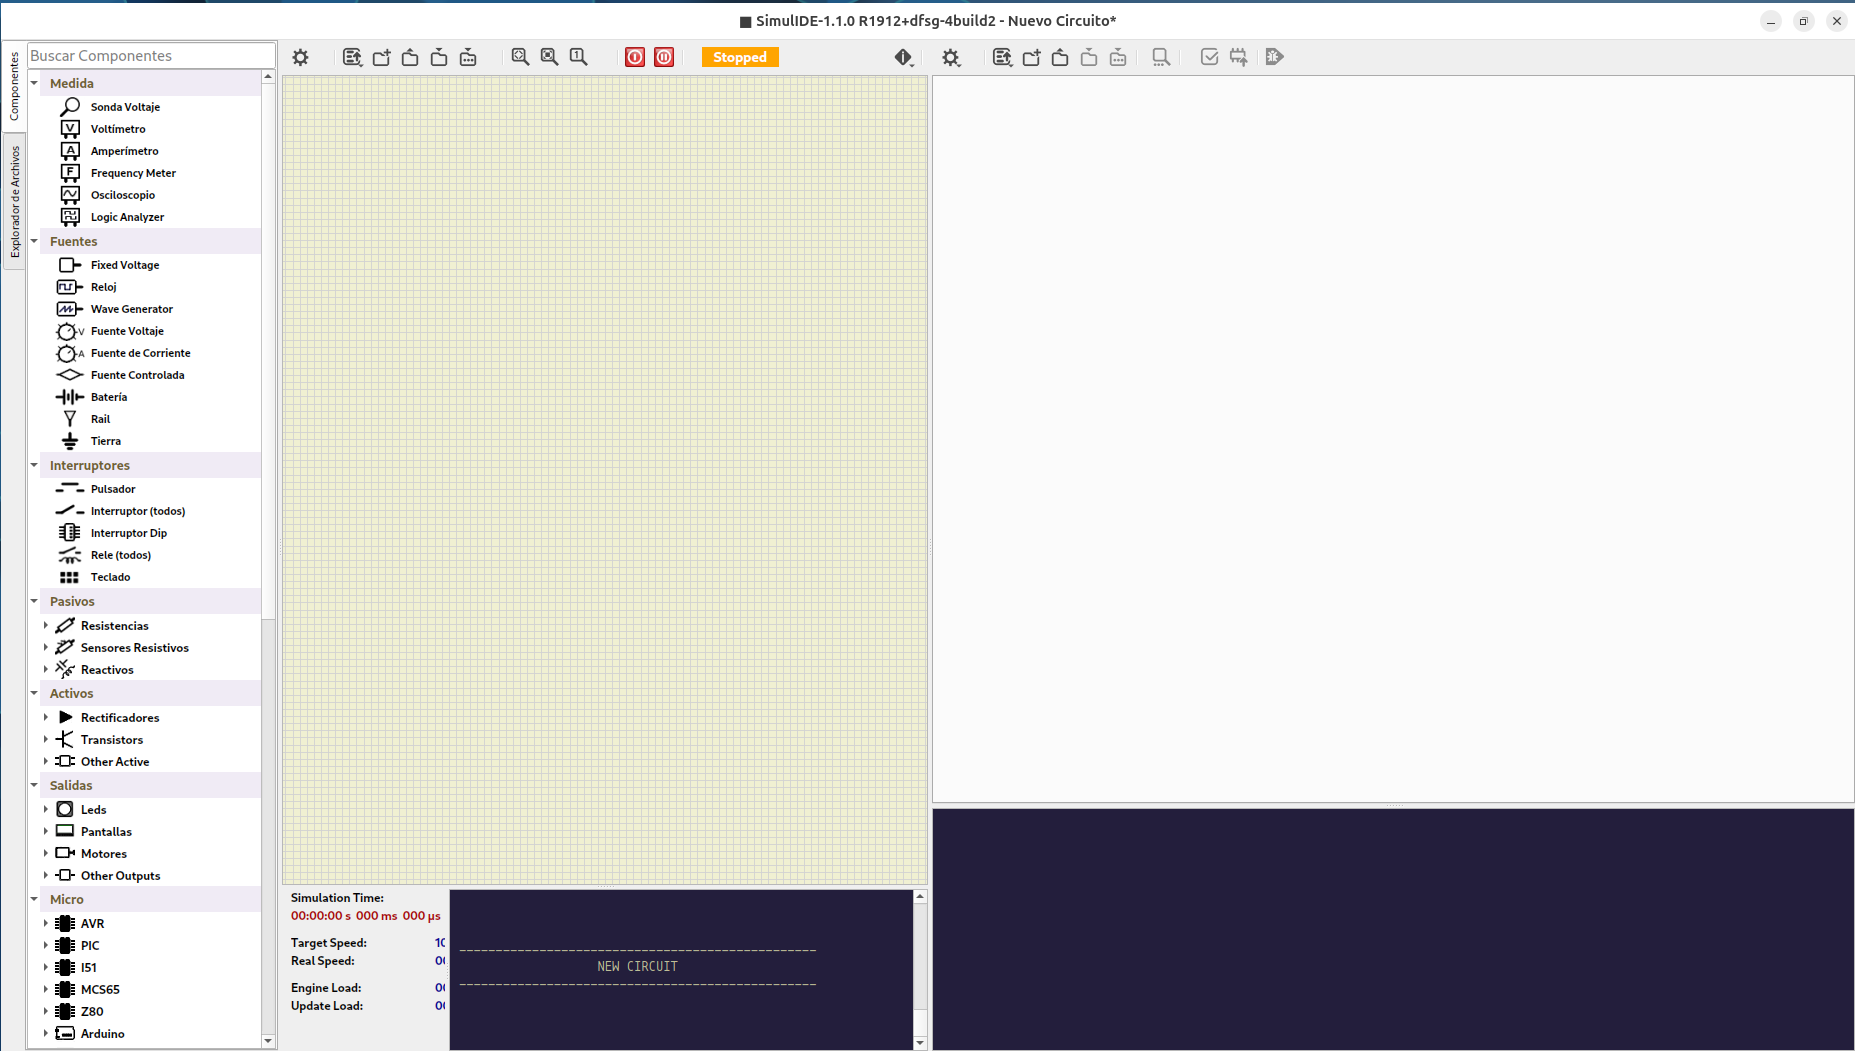Create a new circuit

381,57
